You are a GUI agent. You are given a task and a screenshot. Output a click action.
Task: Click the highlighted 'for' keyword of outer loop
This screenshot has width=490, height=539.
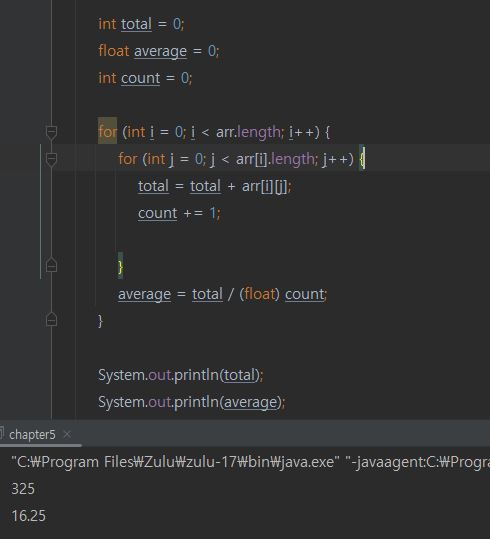pos(107,132)
